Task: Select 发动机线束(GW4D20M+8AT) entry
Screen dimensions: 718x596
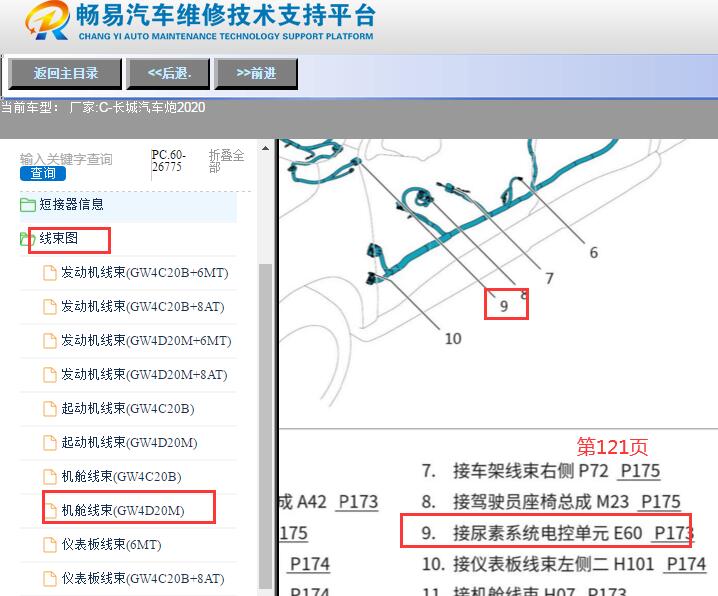Action: coord(144,374)
